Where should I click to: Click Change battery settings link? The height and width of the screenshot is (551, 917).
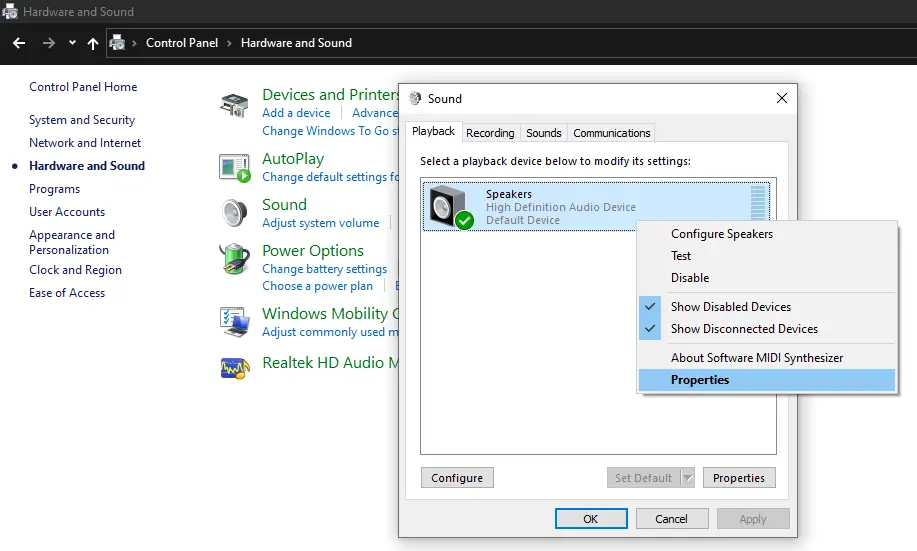(x=325, y=269)
